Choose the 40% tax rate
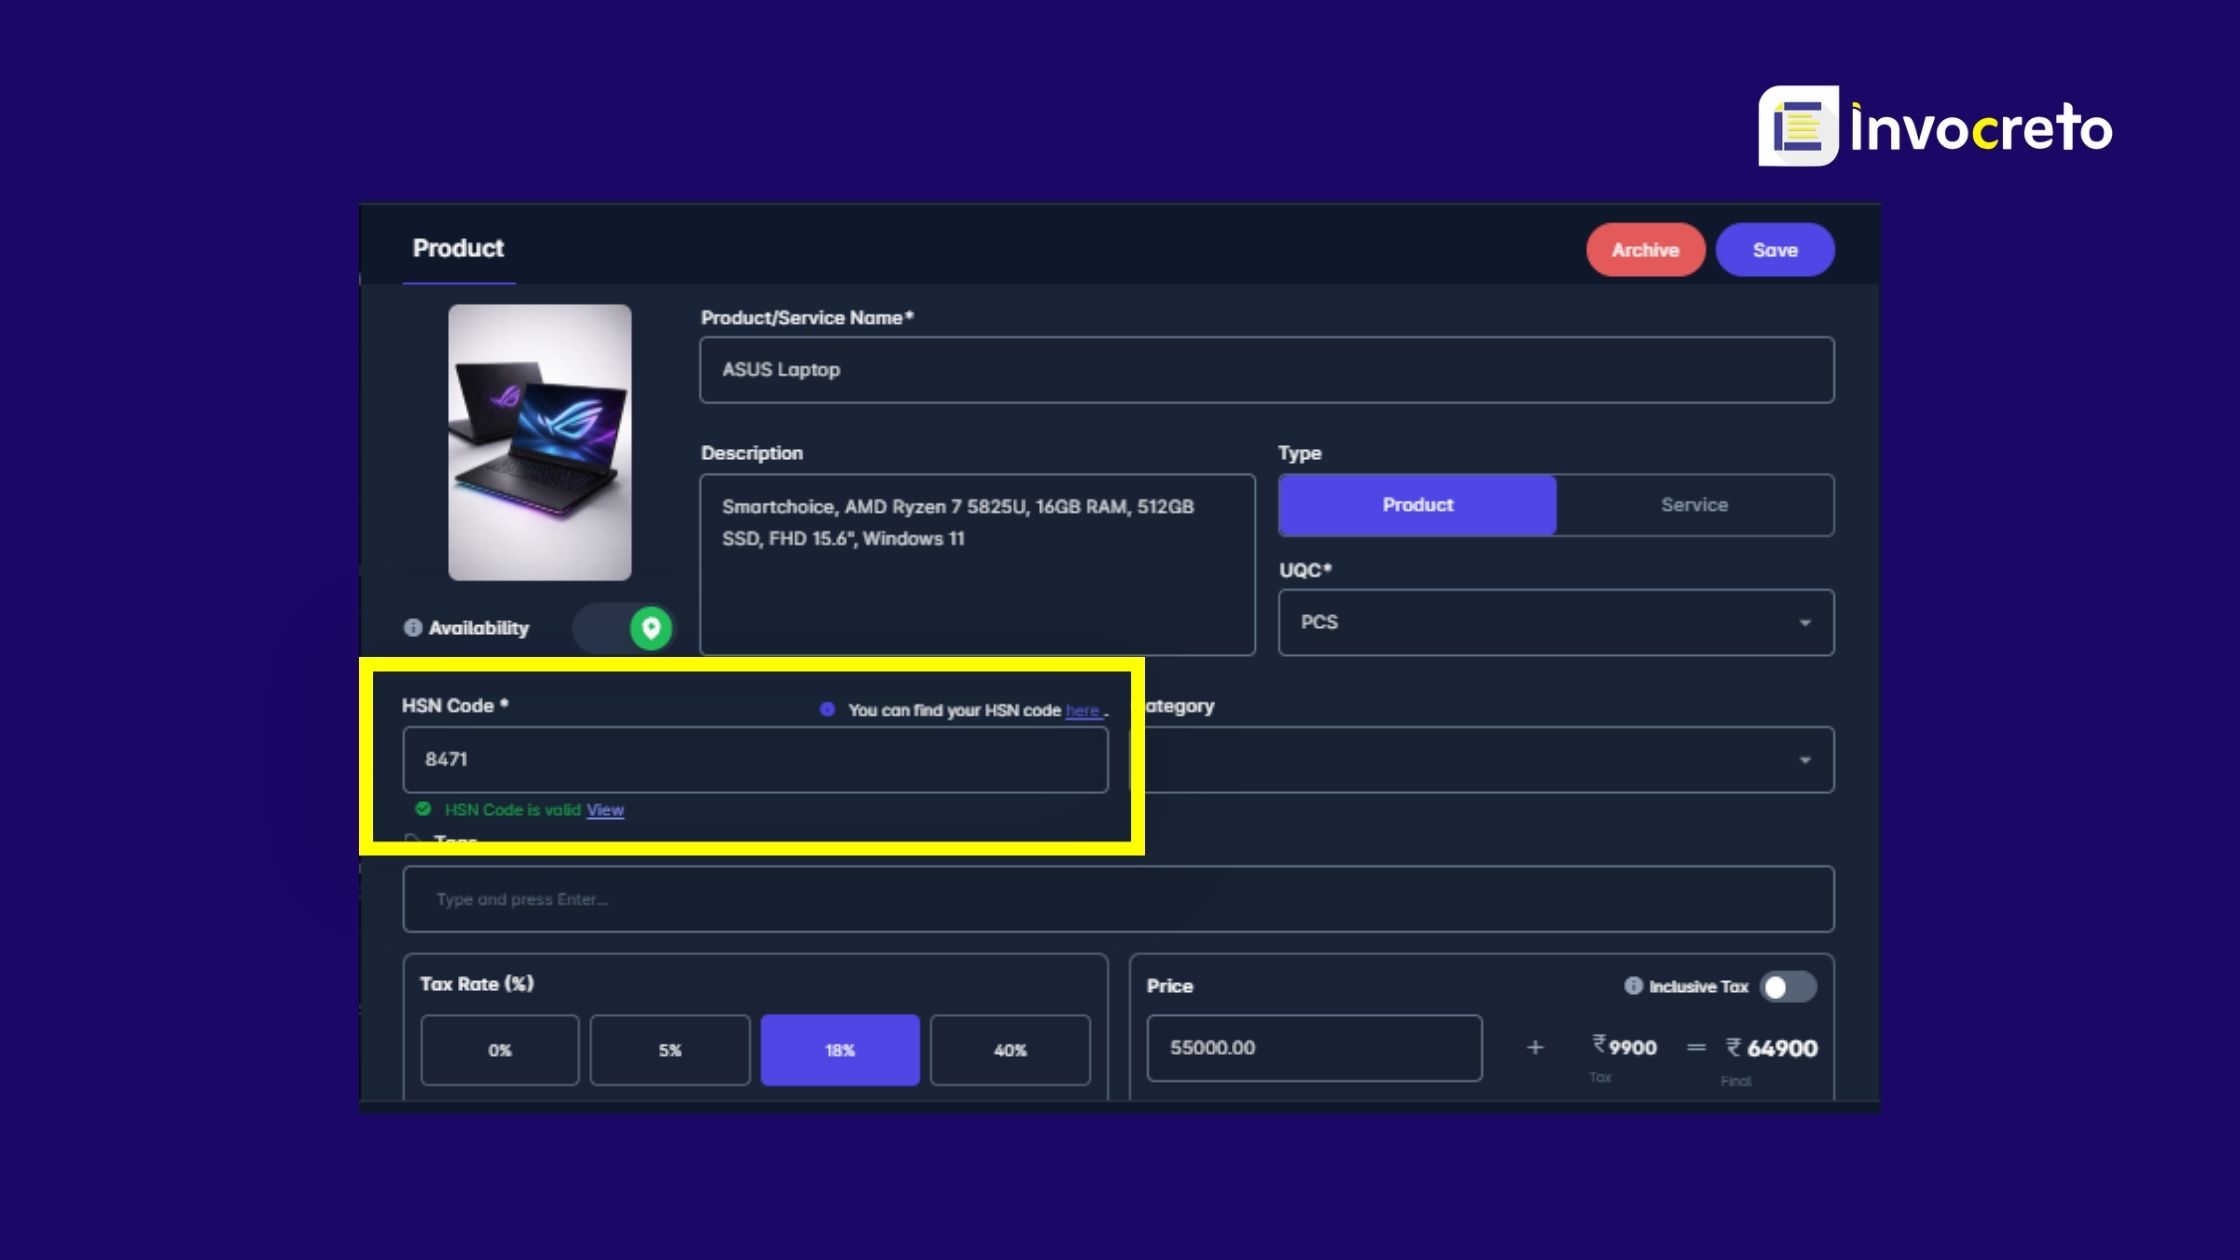 click(1010, 1050)
